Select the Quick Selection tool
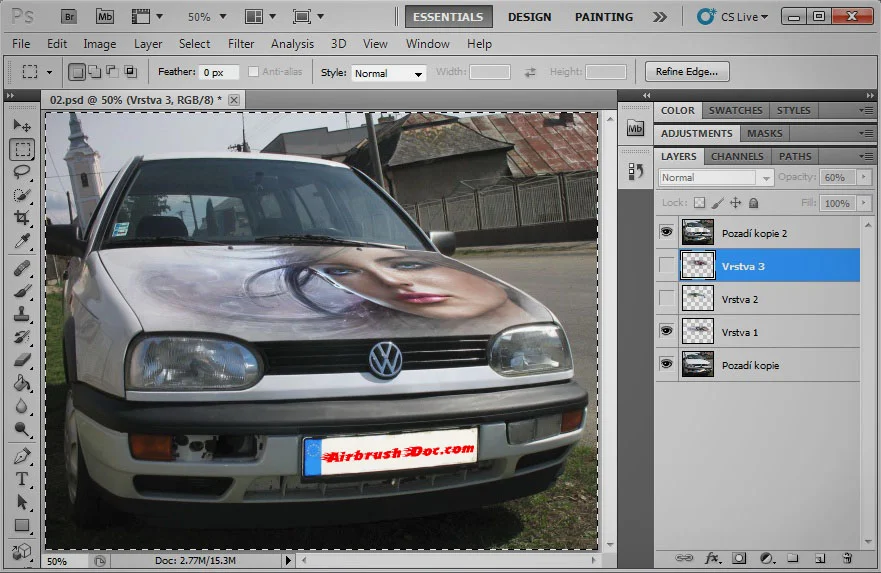The image size is (881, 573). pyautogui.click(x=22, y=195)
